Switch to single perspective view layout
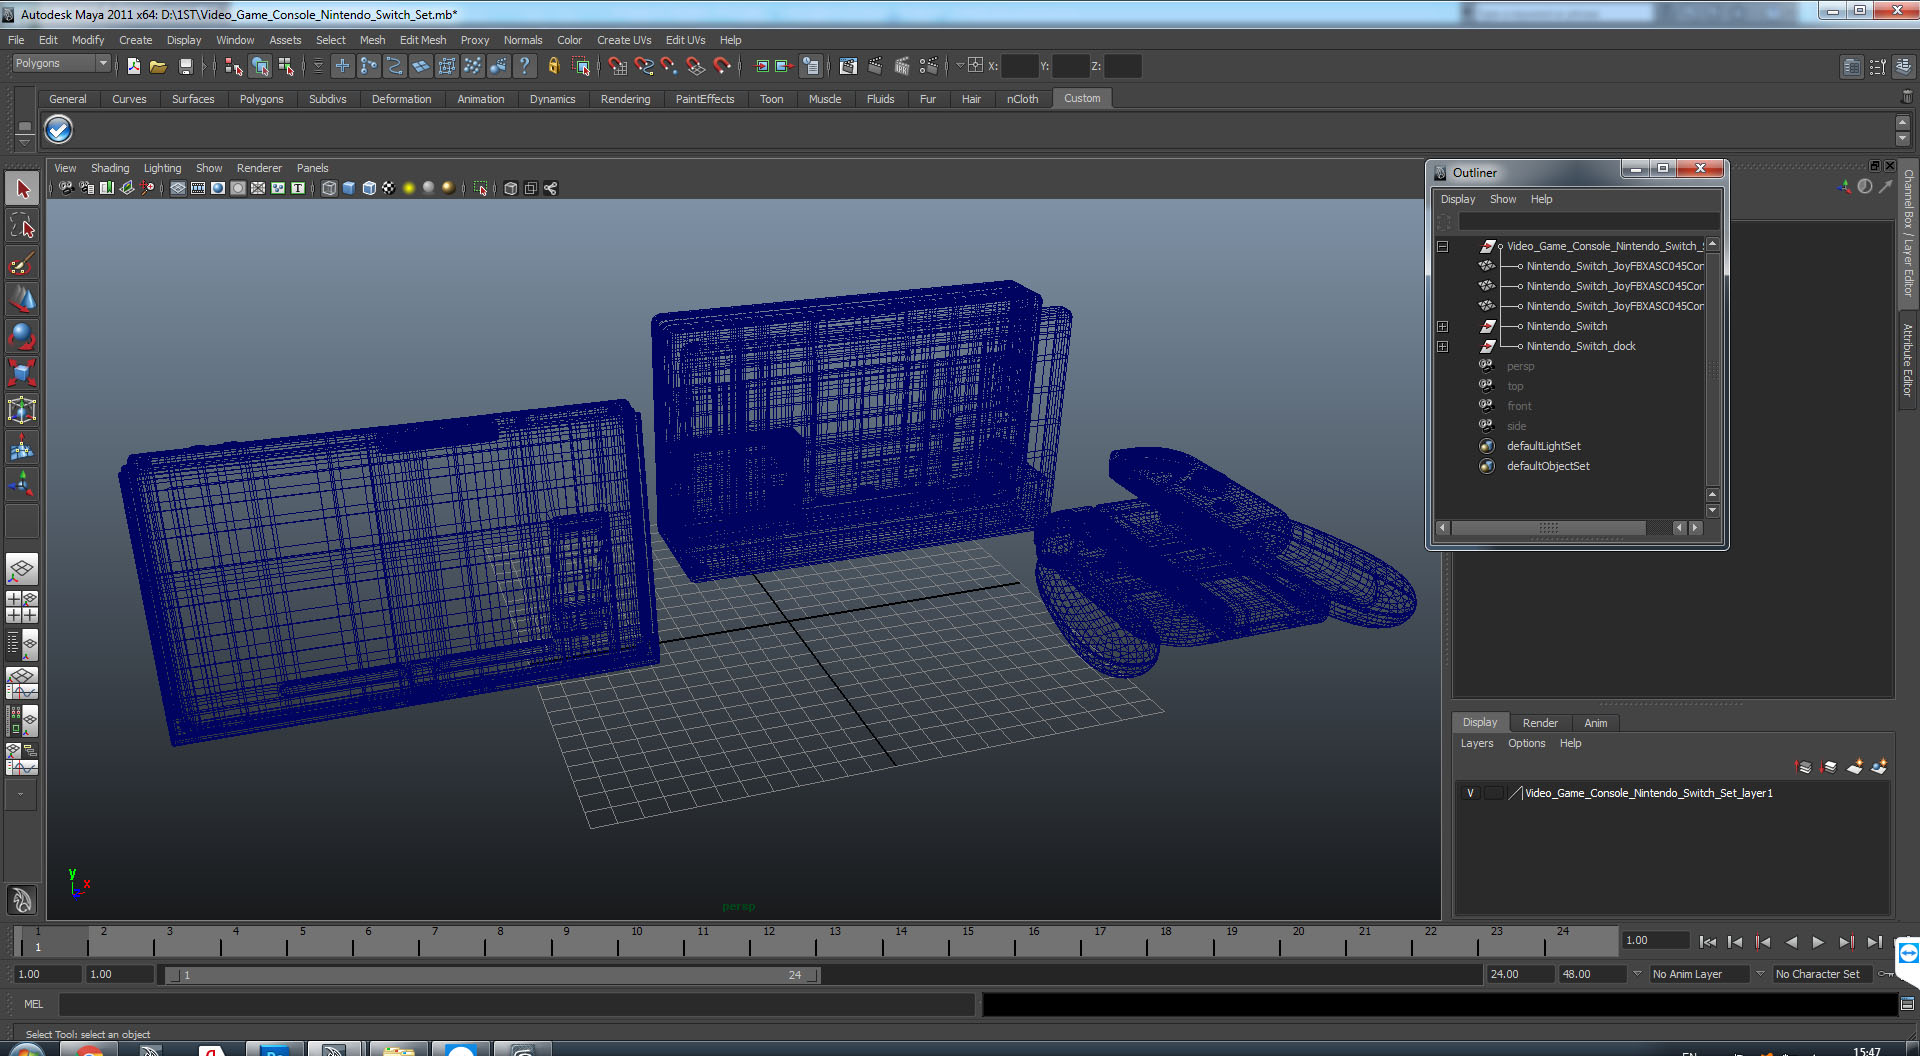Image resolution: width=1920 pixels, height=1056 pixels. pyautogui.click(x=22, y=570)
